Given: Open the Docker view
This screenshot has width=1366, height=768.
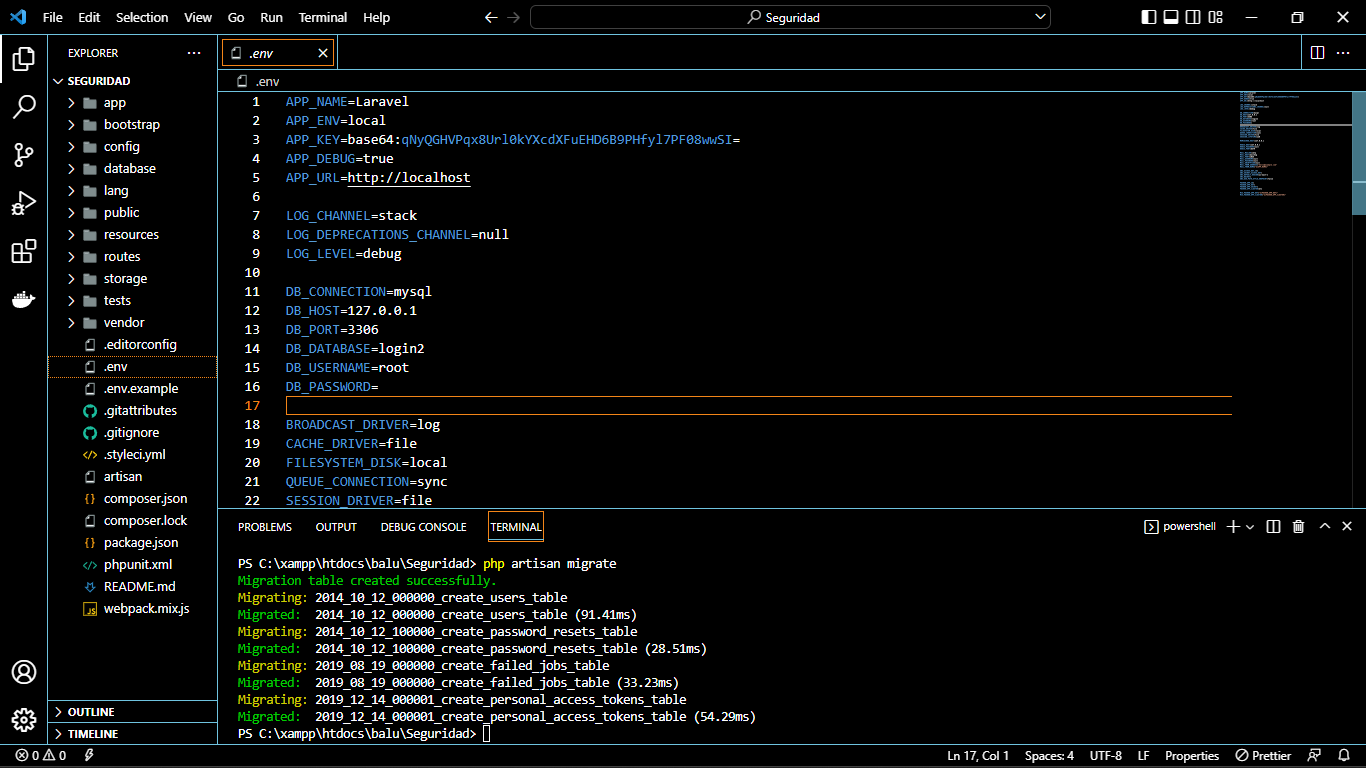Looking at the screenshot, I should click(24, 299).
